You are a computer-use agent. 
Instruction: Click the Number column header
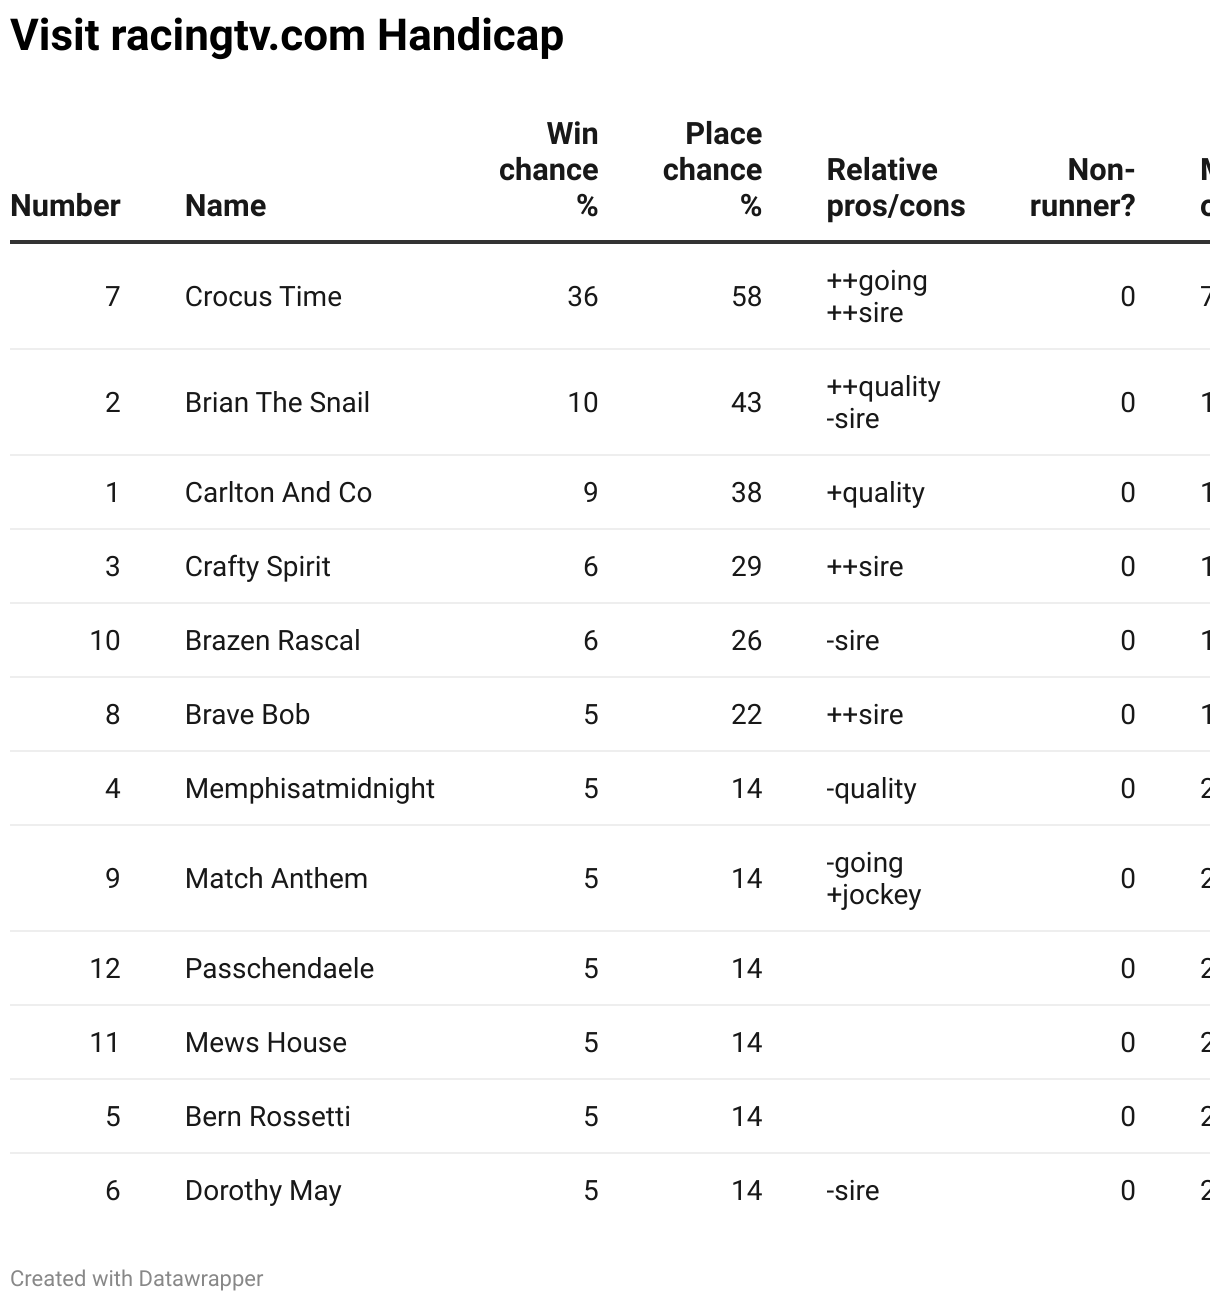click(65, 206)
